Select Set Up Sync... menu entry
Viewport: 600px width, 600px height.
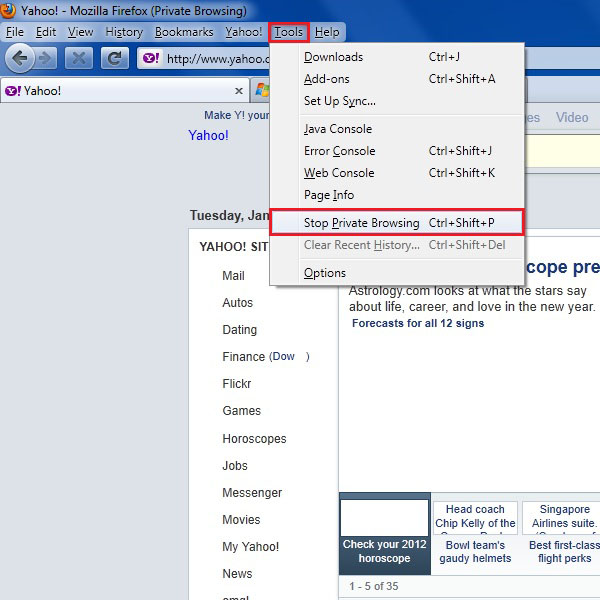pyautogui.click(x=397, y=101)
